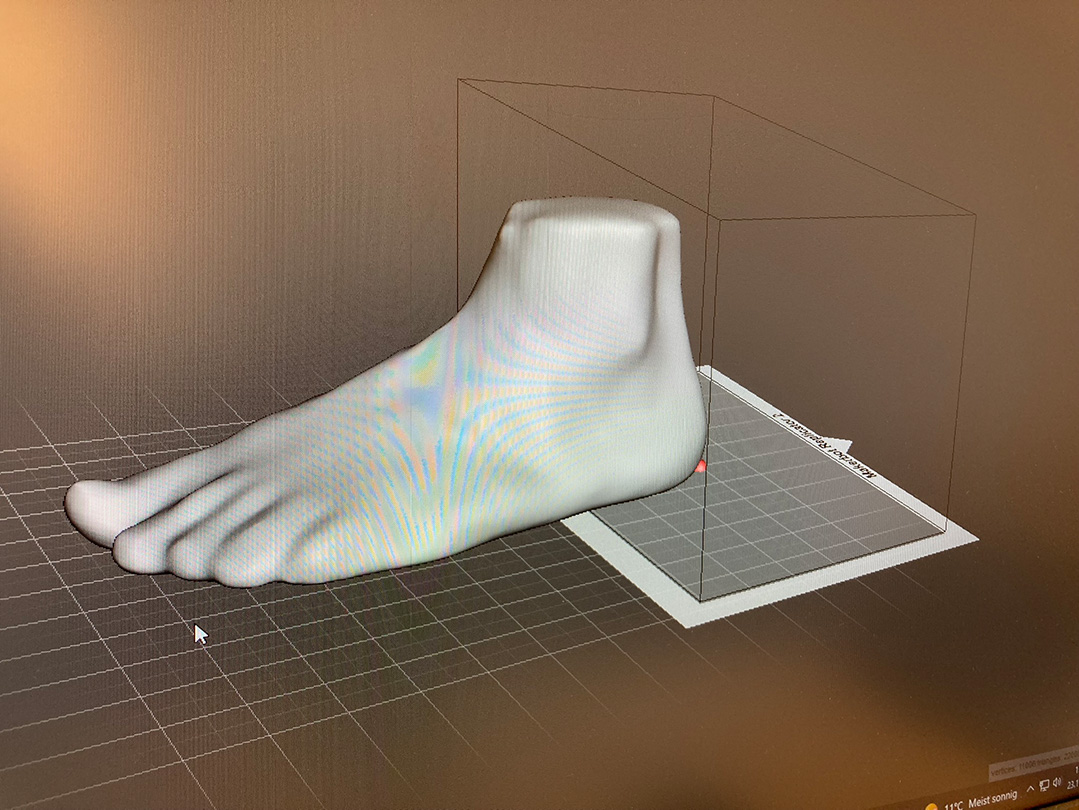Open the weather widget showing Meist sonnig

coord(972,802)
